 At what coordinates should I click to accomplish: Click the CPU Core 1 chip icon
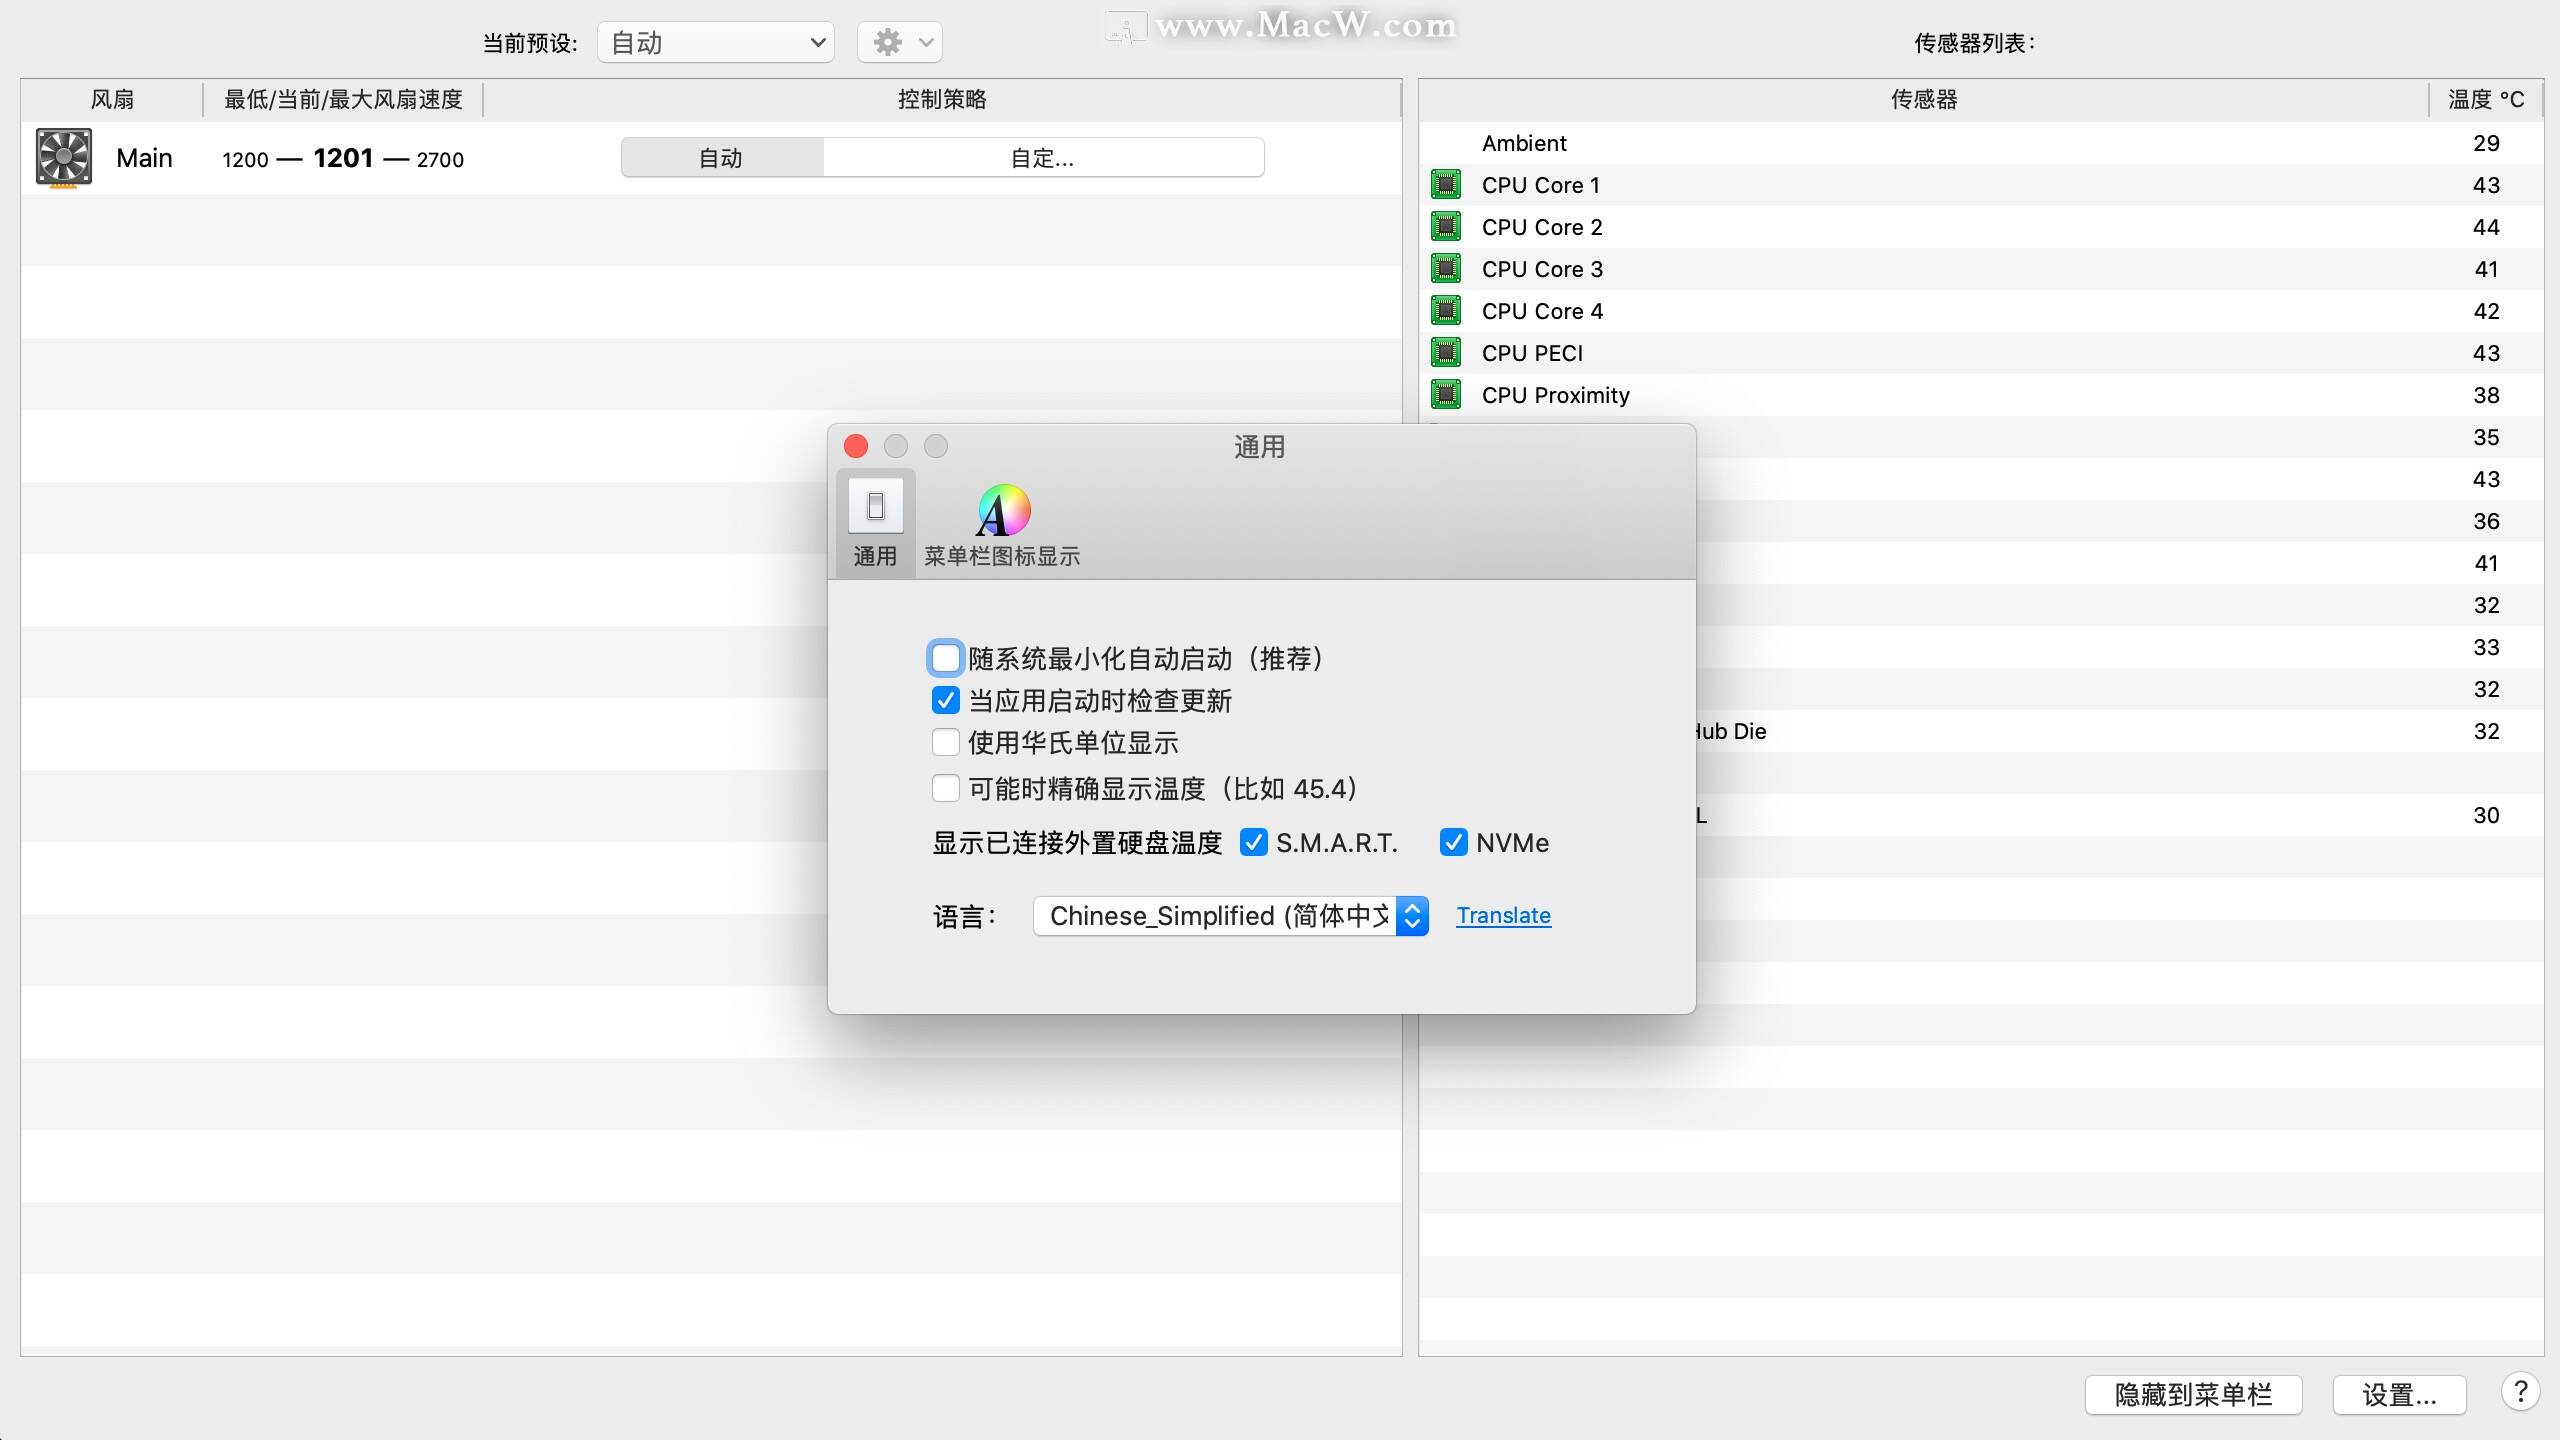click(x=1446, y=185)
